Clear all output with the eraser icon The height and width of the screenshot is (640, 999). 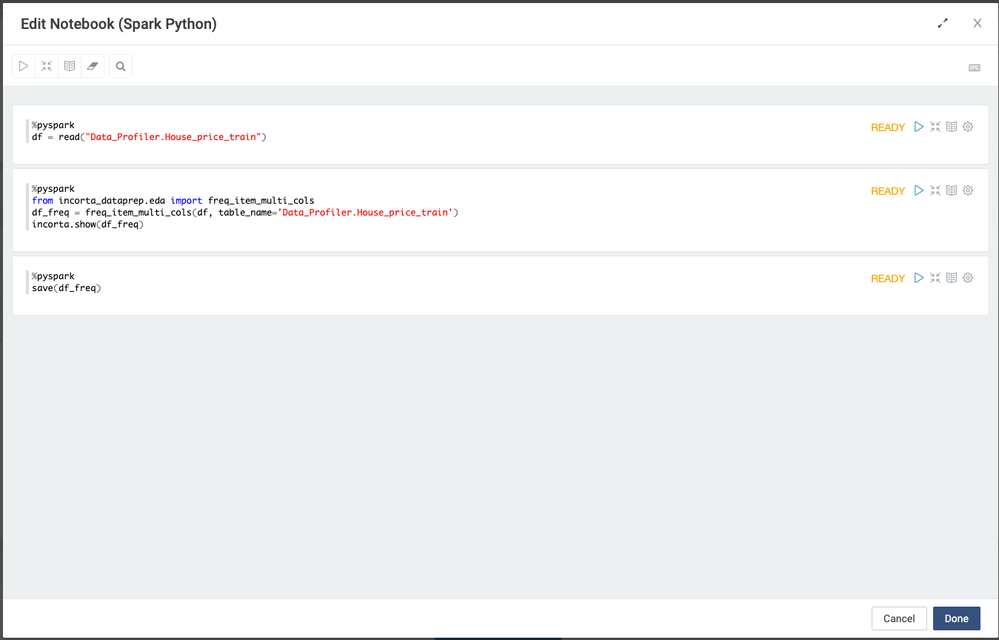click(x=92, y=66)
